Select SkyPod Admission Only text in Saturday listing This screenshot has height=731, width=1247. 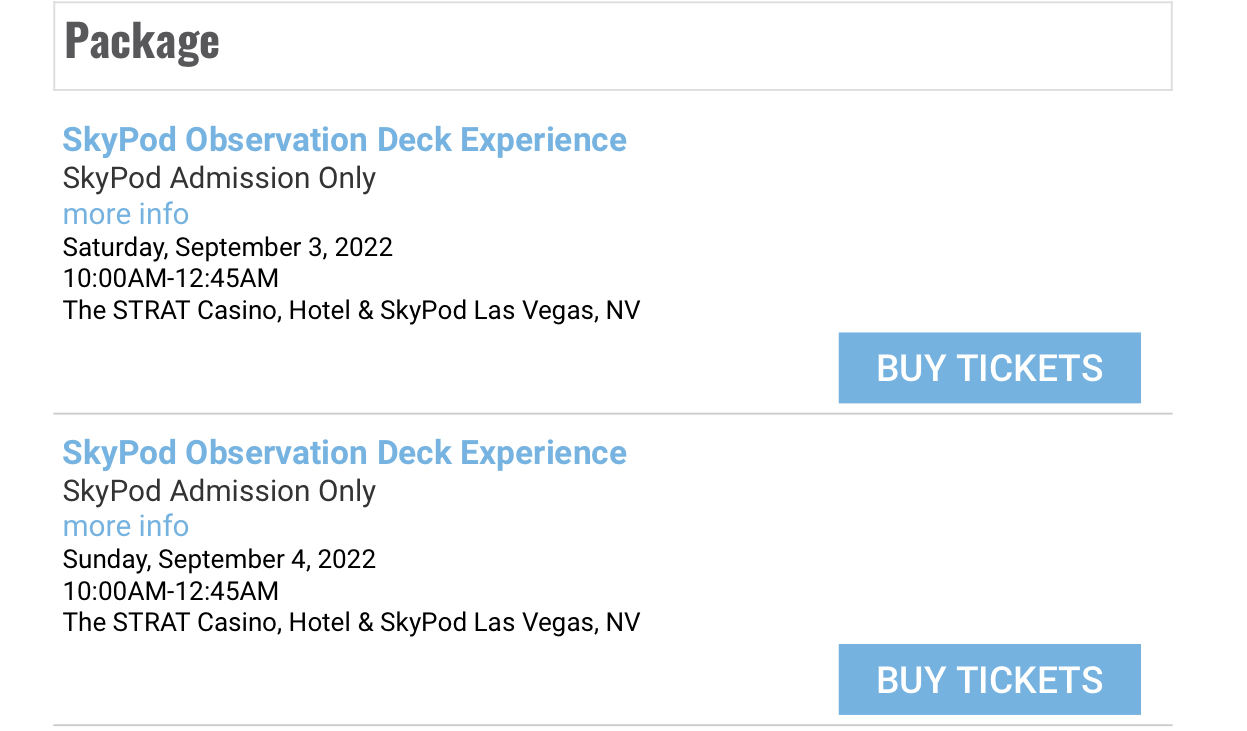click(x=219, y=179)
